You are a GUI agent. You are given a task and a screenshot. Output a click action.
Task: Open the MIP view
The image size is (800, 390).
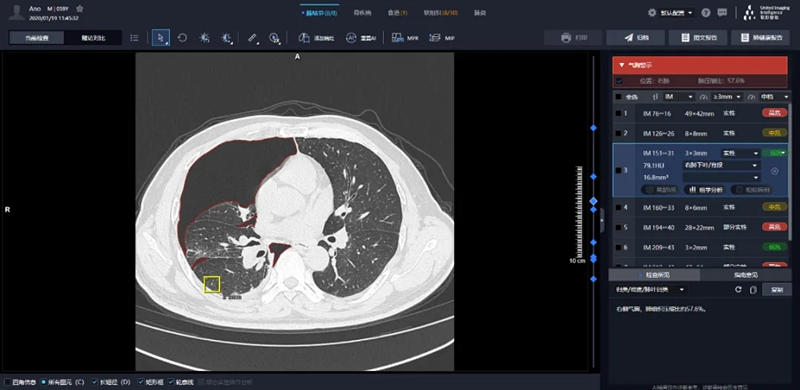coord(442,38)
